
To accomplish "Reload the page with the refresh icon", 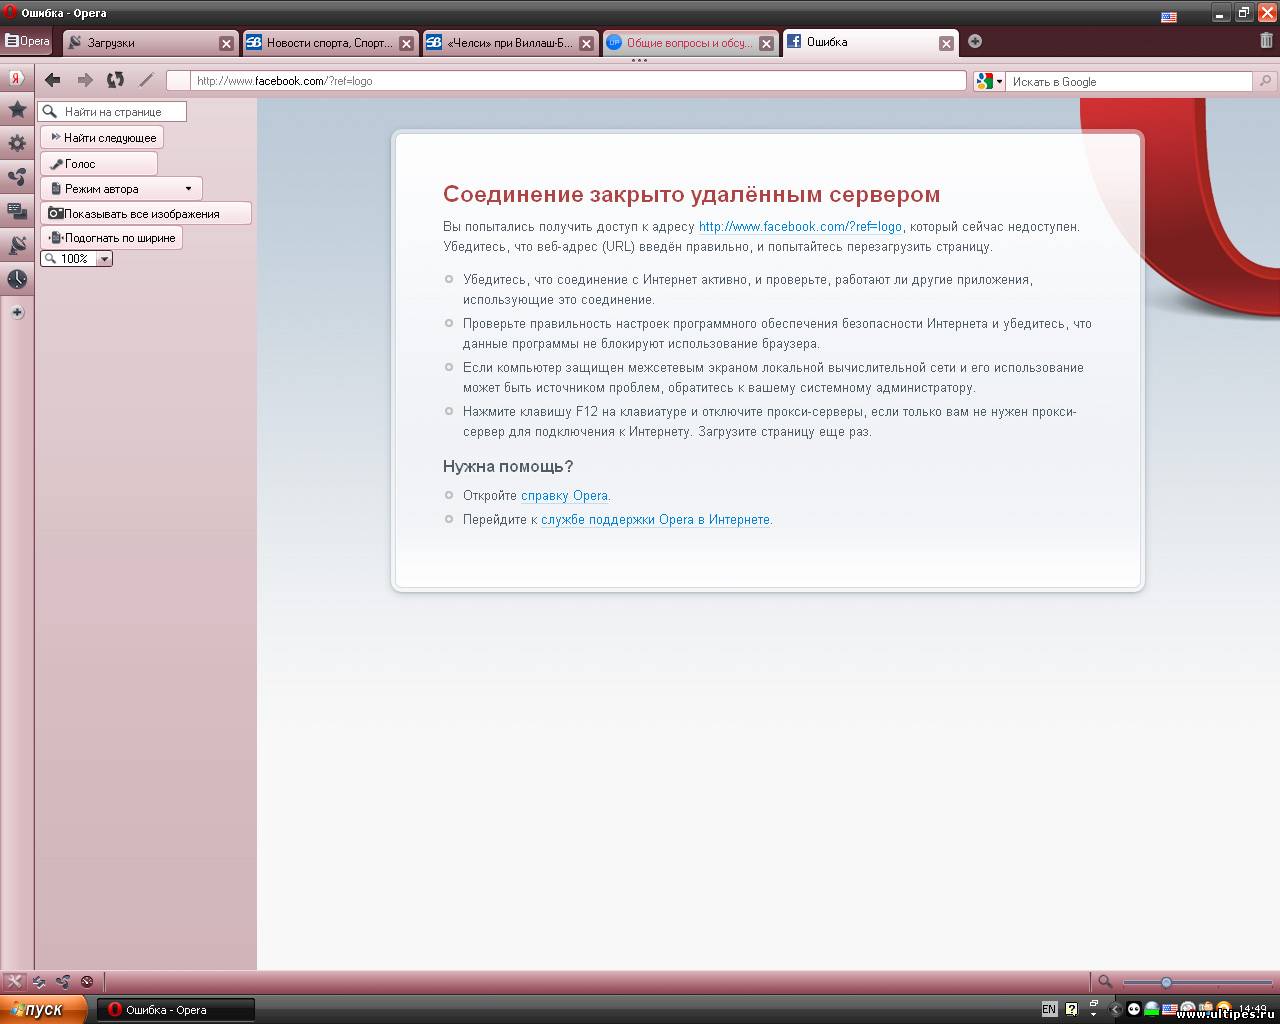I will coord(116,80).
